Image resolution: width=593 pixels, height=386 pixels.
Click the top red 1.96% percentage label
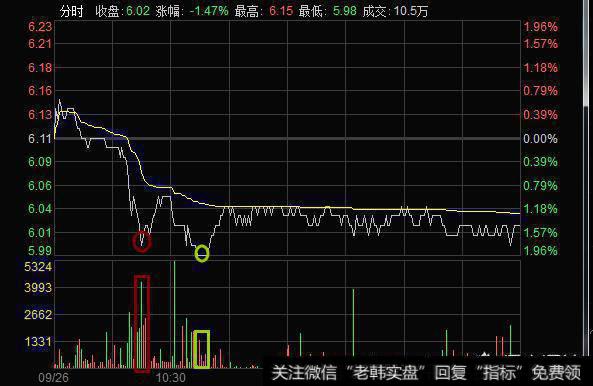click(x=540, y=27)
